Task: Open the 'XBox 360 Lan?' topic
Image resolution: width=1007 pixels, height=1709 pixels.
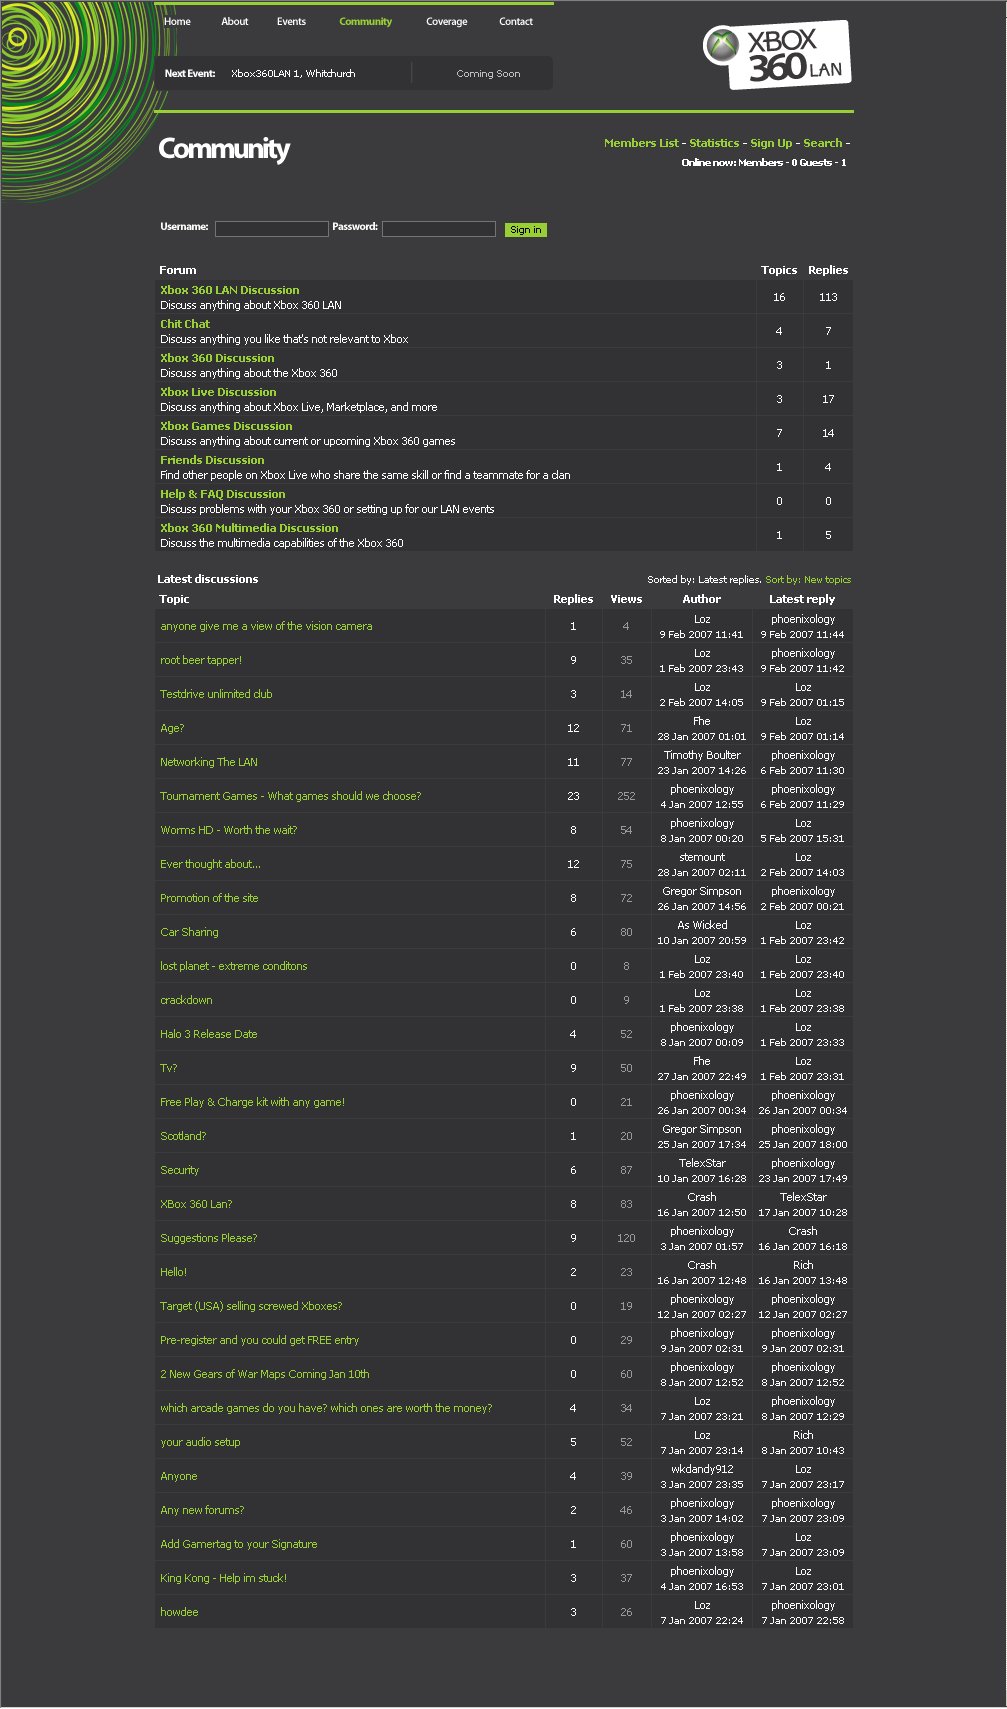Action: [196, 1204]
